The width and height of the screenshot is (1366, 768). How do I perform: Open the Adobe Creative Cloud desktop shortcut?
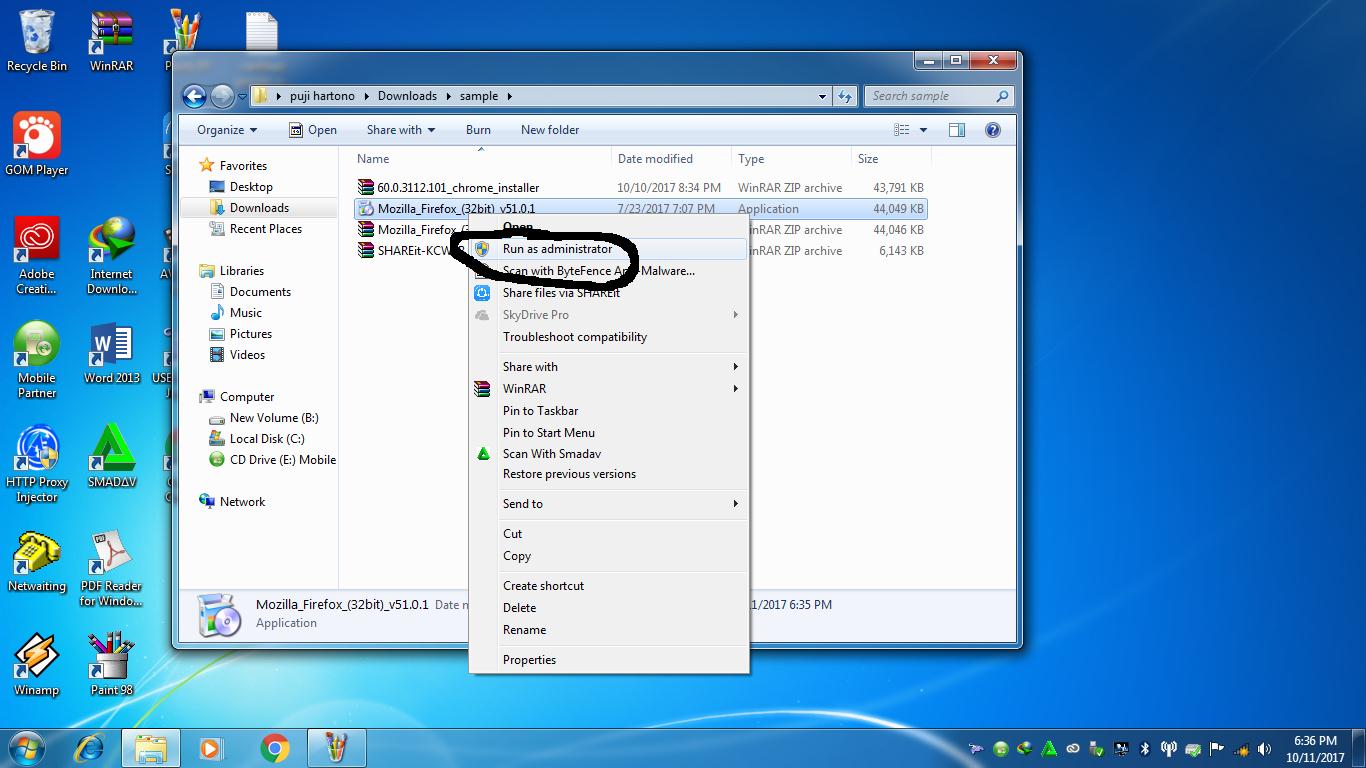[x=37, y=256]
